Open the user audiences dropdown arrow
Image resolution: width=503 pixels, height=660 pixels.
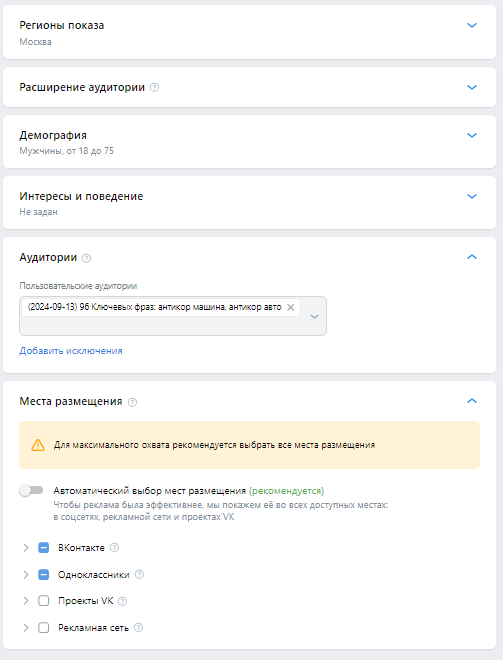[314, 317]
